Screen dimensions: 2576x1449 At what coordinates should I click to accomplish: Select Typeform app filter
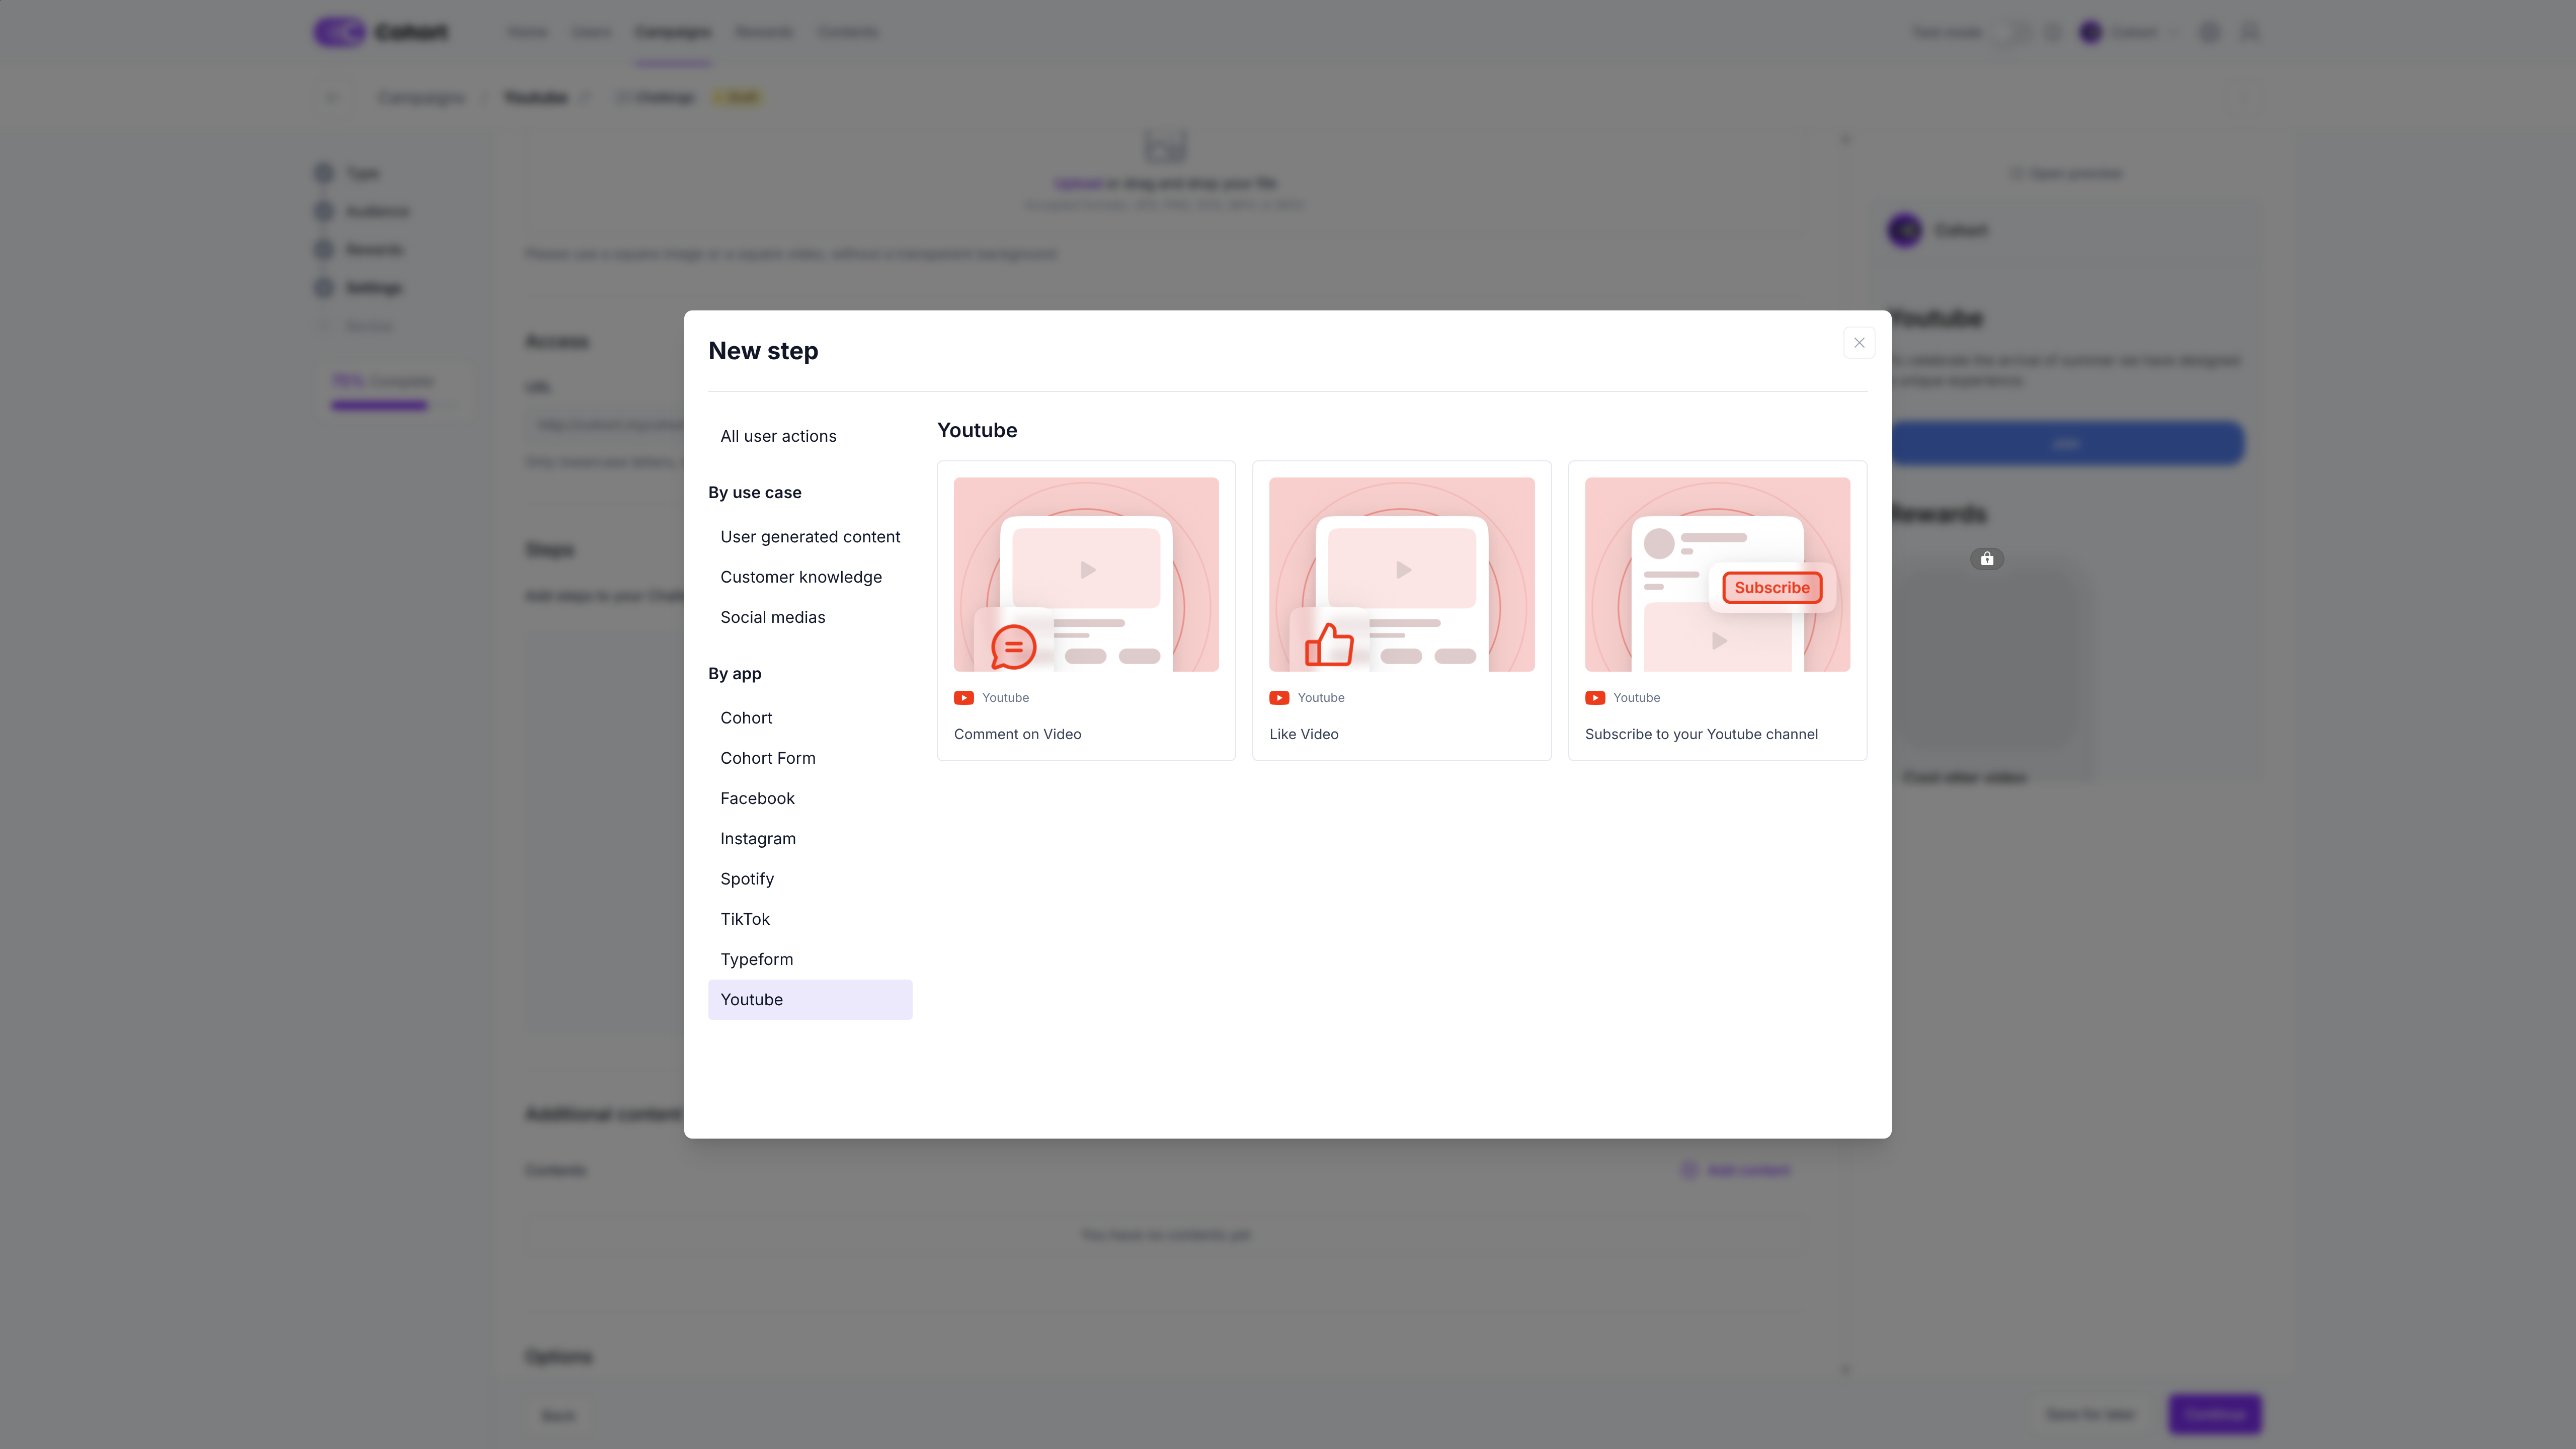pyautogui.click(x=756, y=959)
